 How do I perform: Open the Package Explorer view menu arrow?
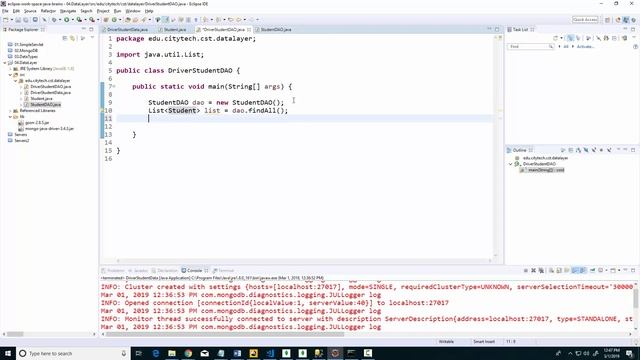[x=92, y=38]
